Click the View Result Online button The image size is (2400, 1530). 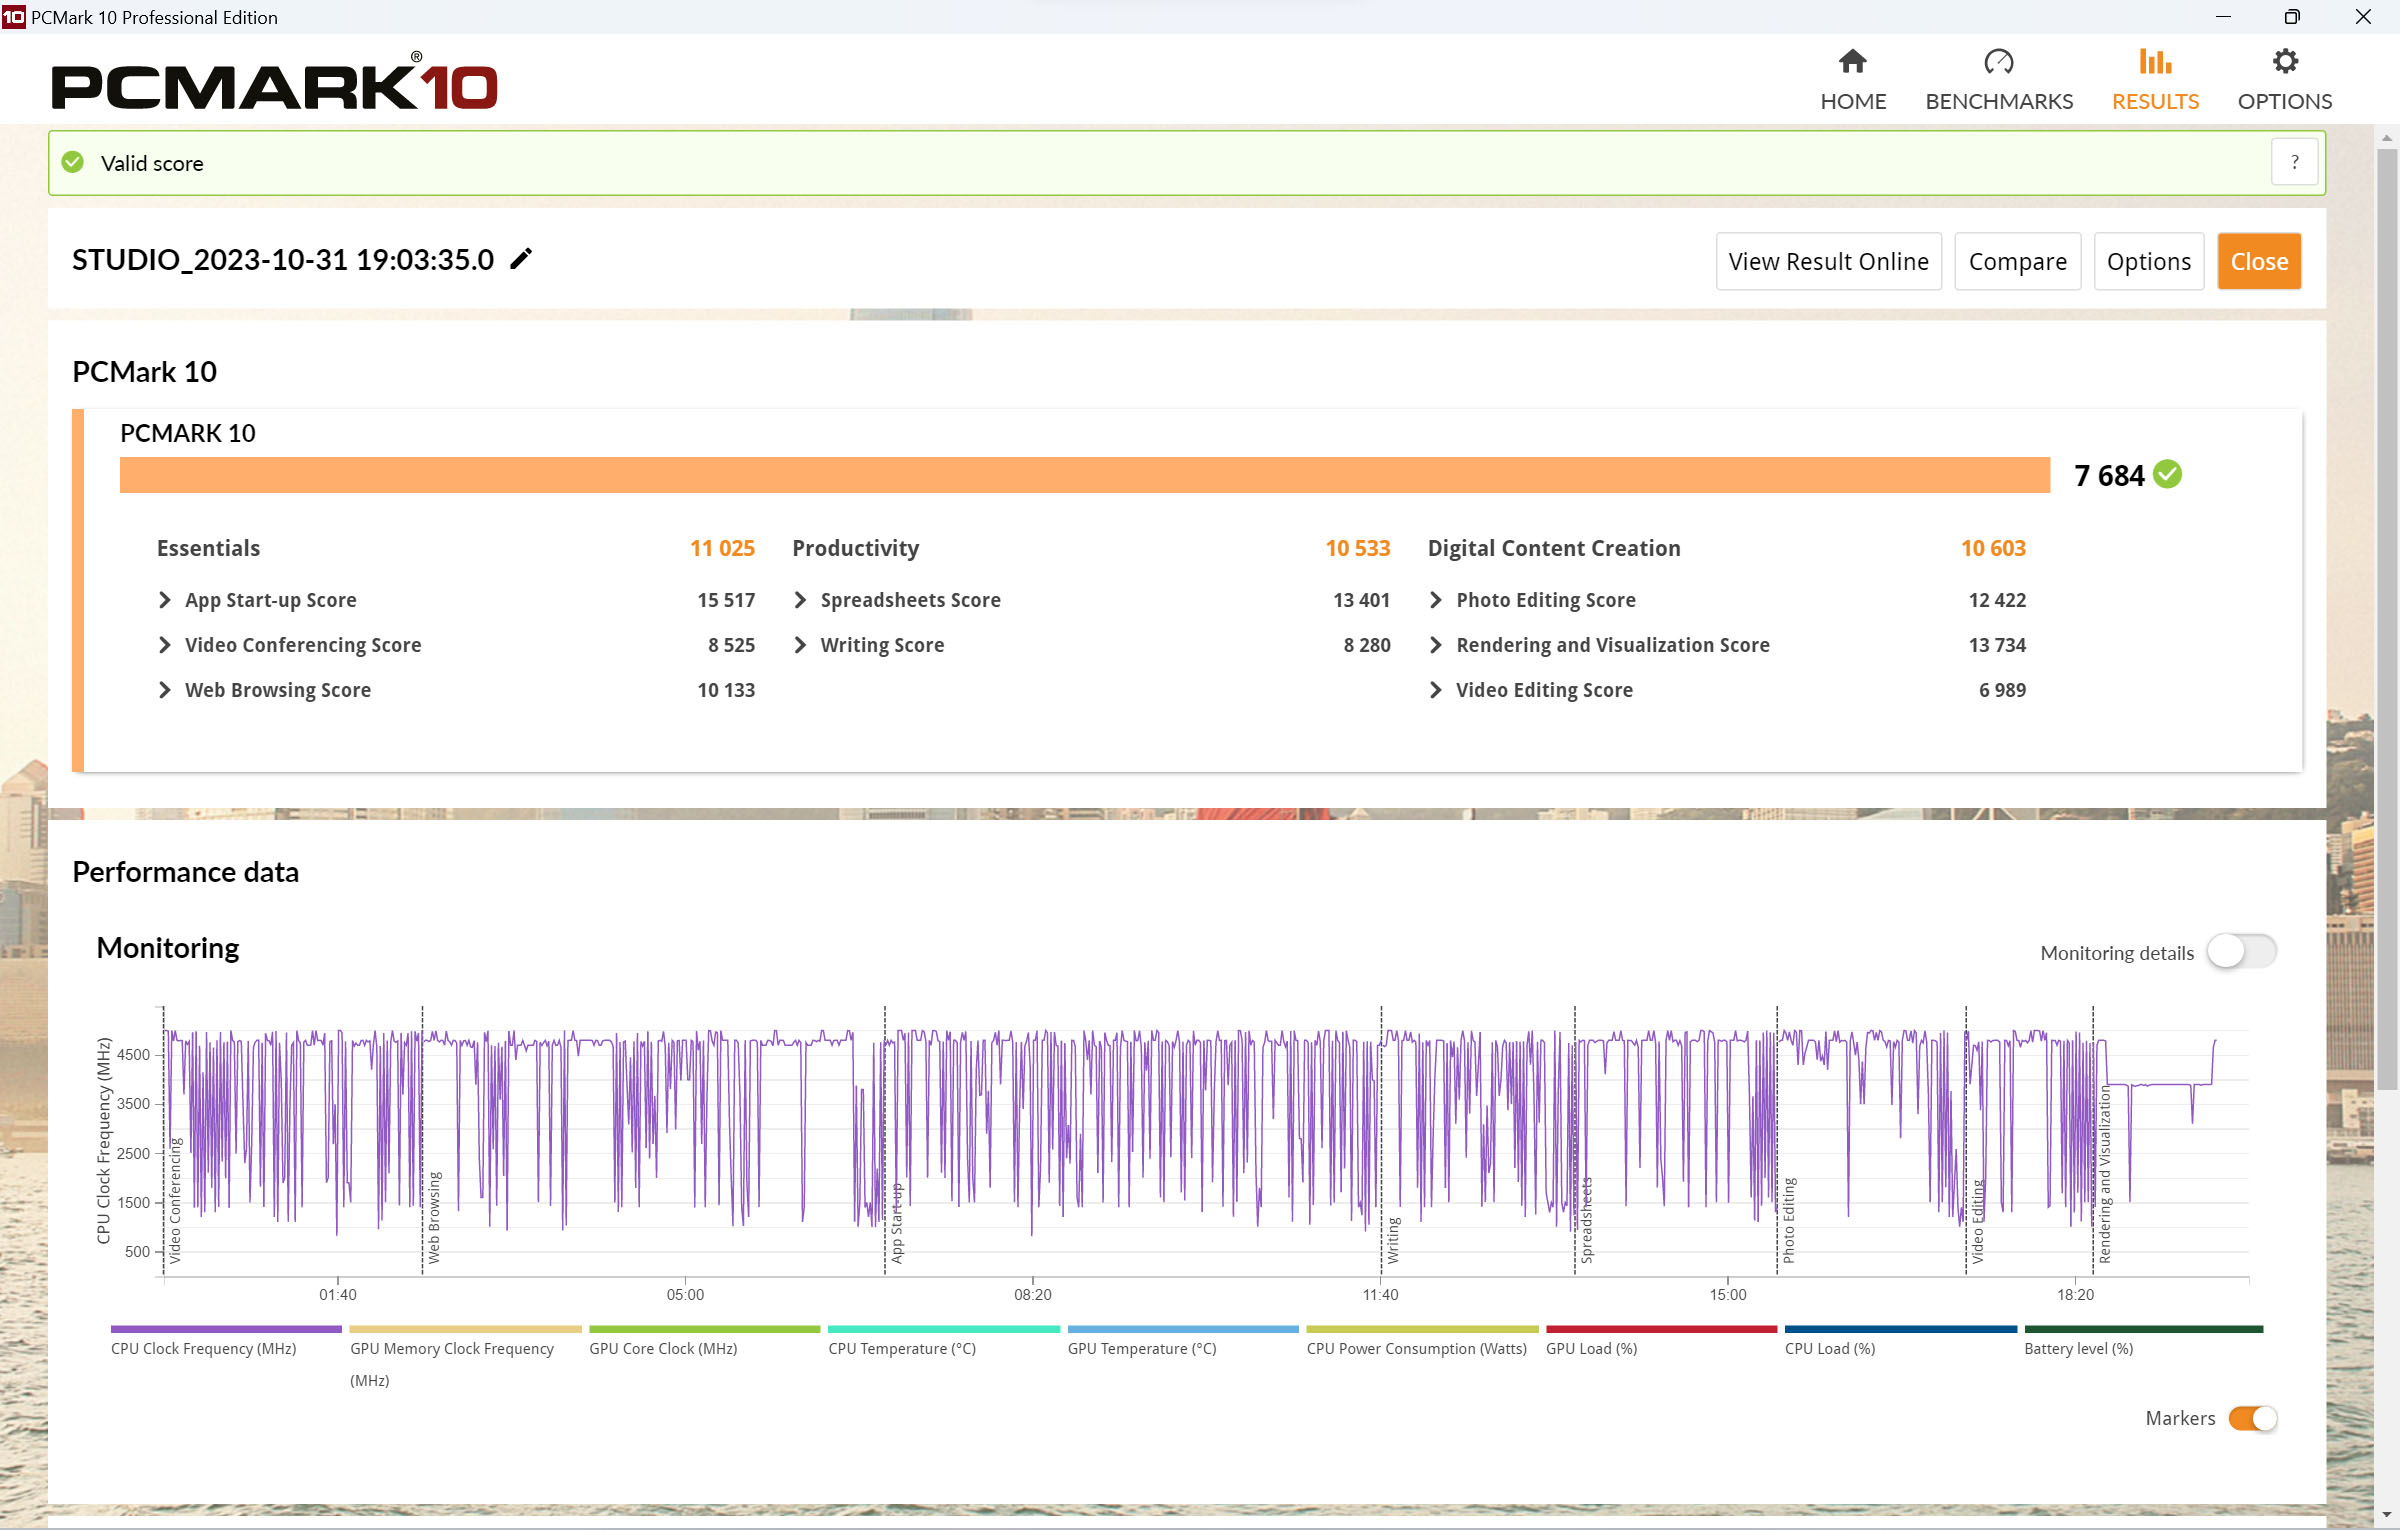pyautogui.click(x=1827, y=261)
